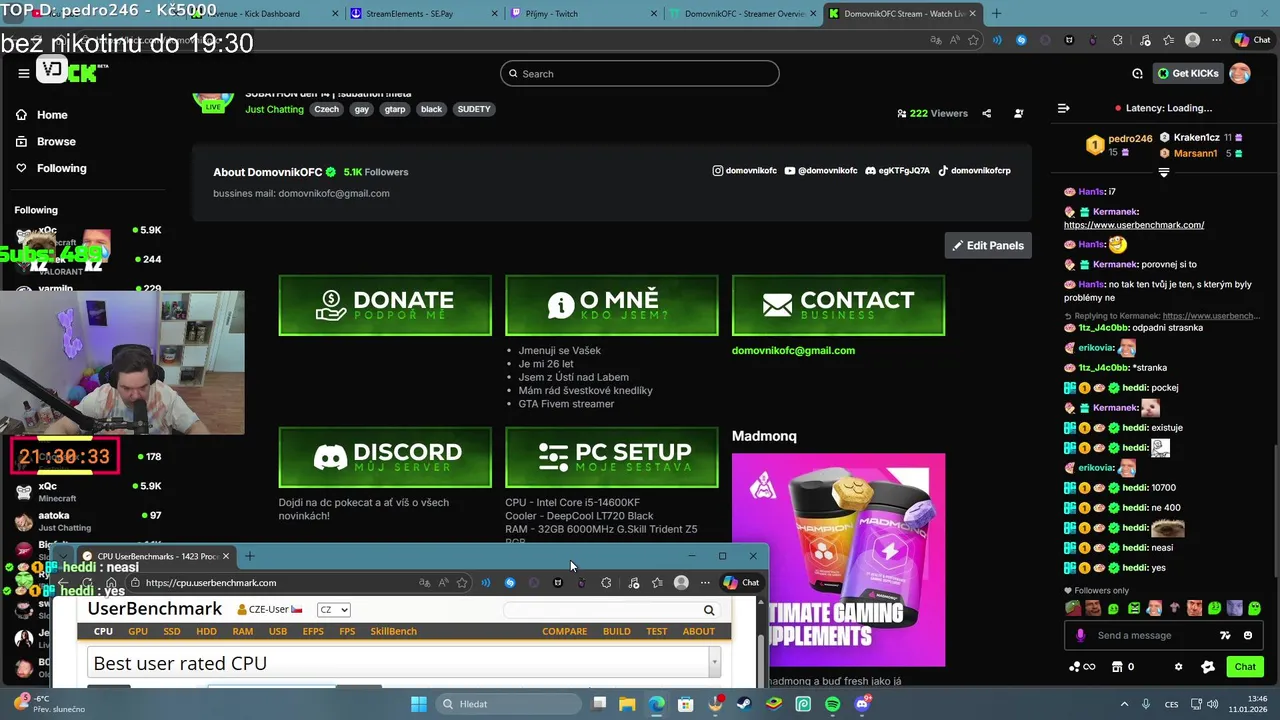The height and width of the screenshot is (720, 1280).
Task: Click the Shazam extension icon
Action: point(1021,40)
